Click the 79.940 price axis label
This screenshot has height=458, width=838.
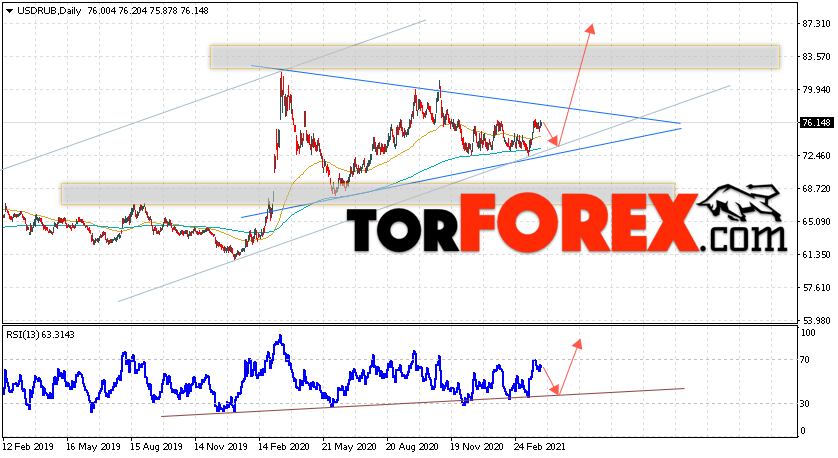816,90
